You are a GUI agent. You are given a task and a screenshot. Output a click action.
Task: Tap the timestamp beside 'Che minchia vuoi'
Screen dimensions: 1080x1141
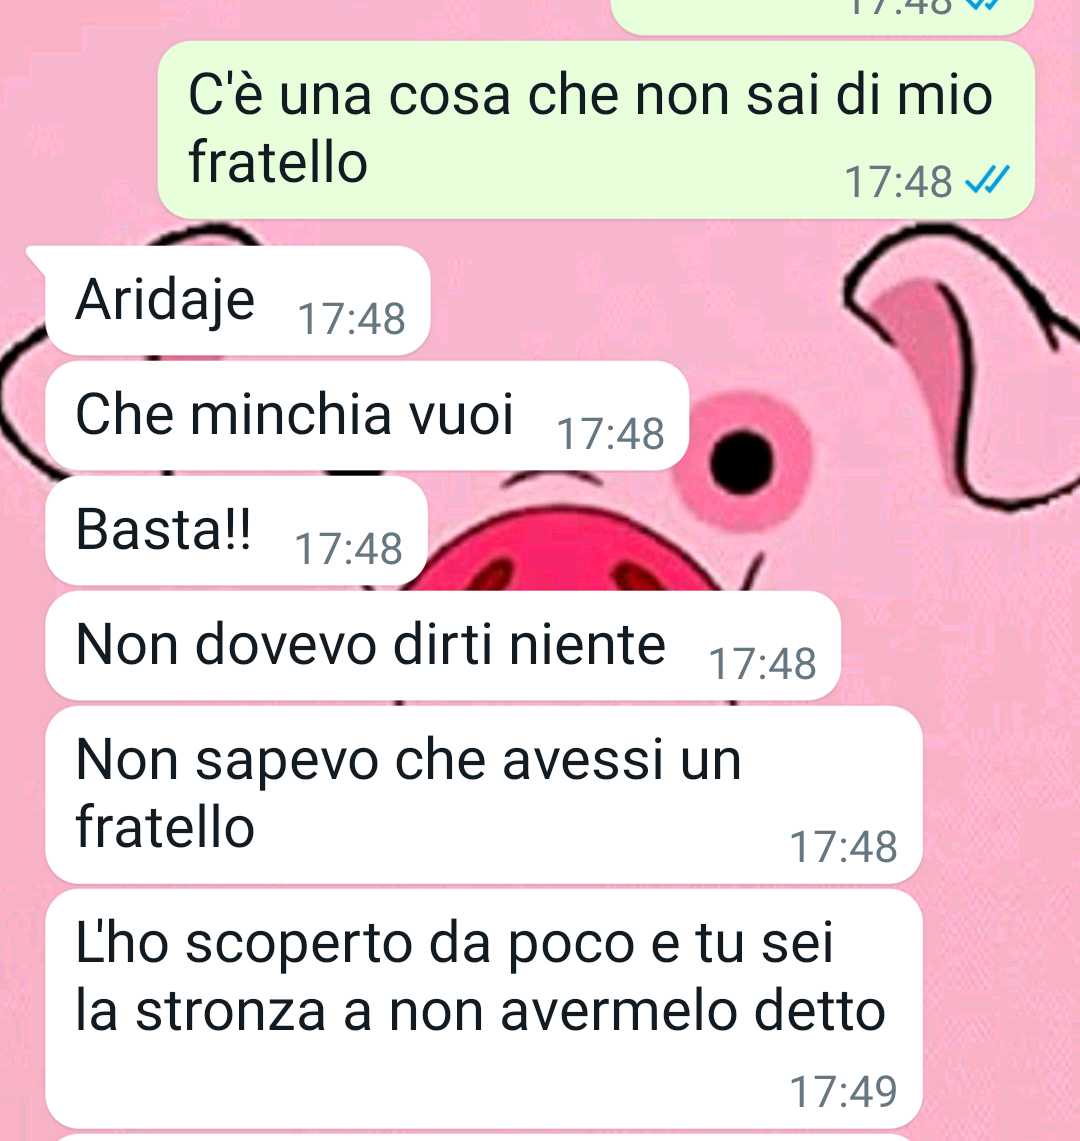coord(611,434)
